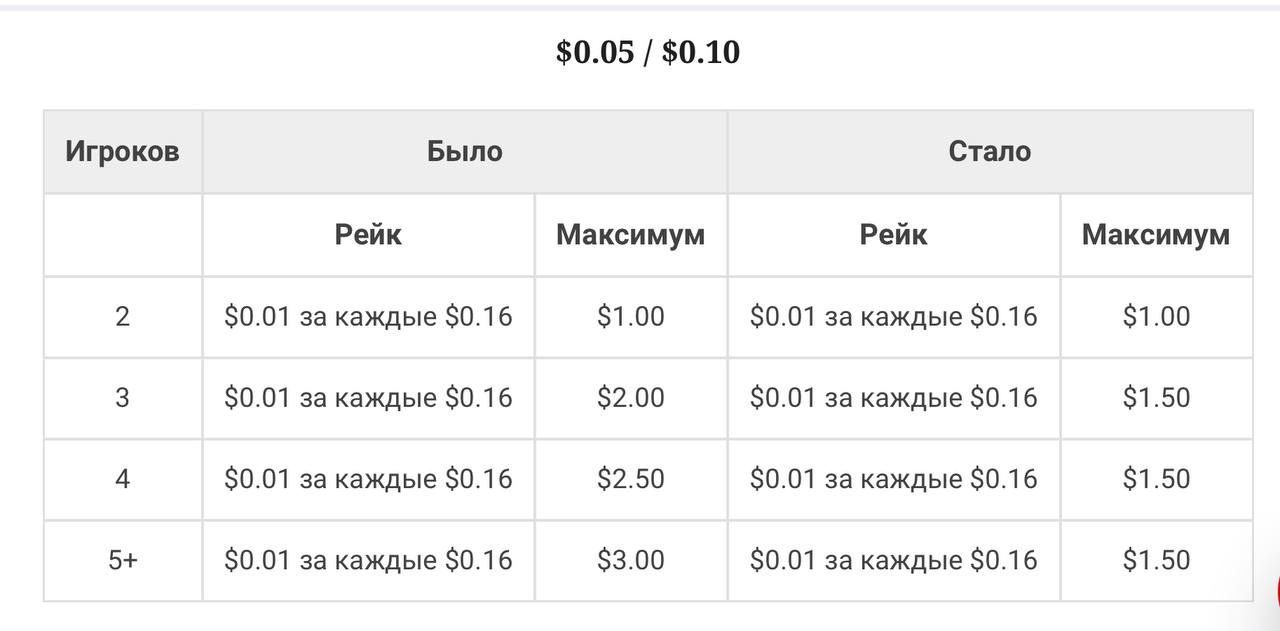
Task: Select the "Игроков" column header
Action: (122, 152)
